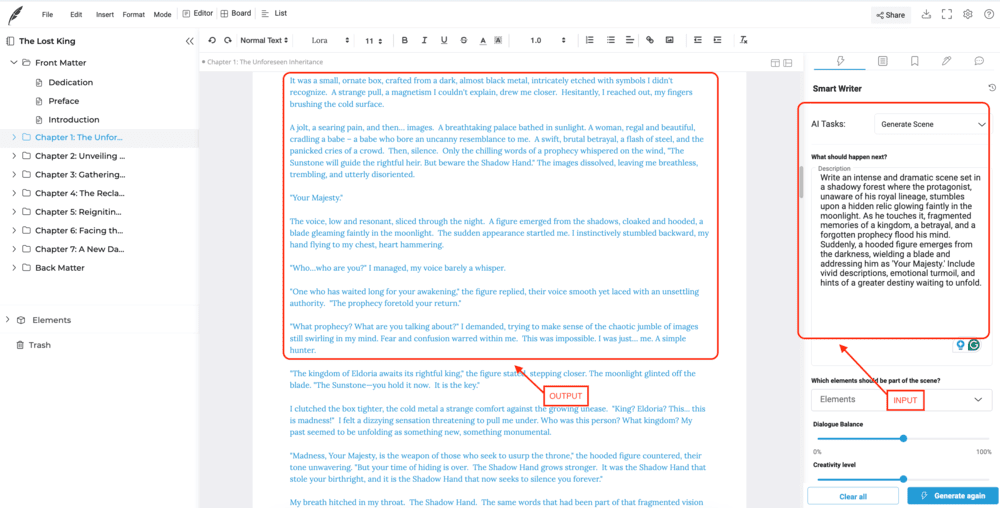Viewport: 1000px width, 508px height.
Task: Collapse the left sidebar with double chevron
Action: tap(189, 41)
